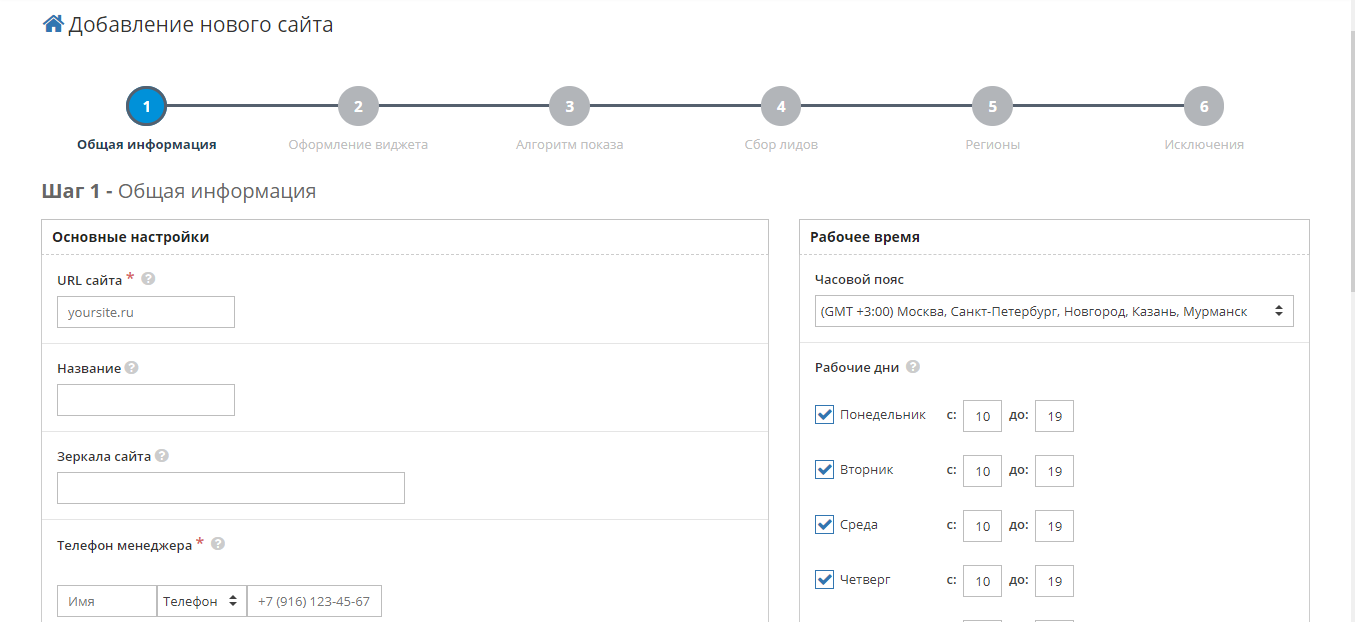The height and width of the screenshot is (622, 1355).
Task: Toggle the Вторник checkbox
Action: [825, 469]
